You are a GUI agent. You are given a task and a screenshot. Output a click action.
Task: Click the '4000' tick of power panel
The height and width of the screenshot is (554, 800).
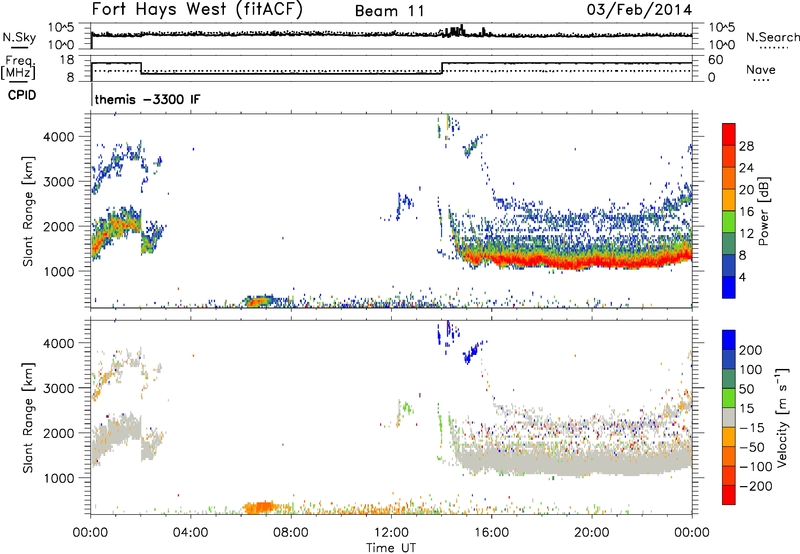tap(58, 137)
